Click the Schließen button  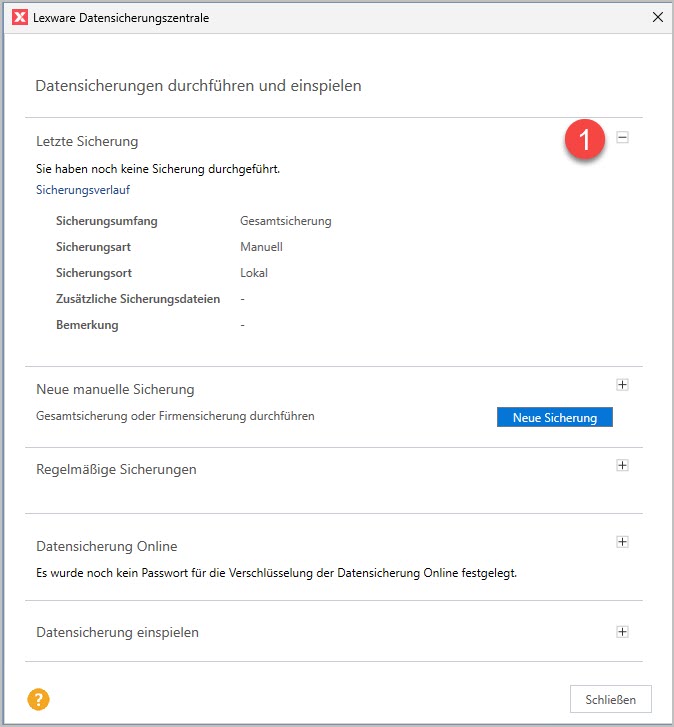[x=610, y=698]
